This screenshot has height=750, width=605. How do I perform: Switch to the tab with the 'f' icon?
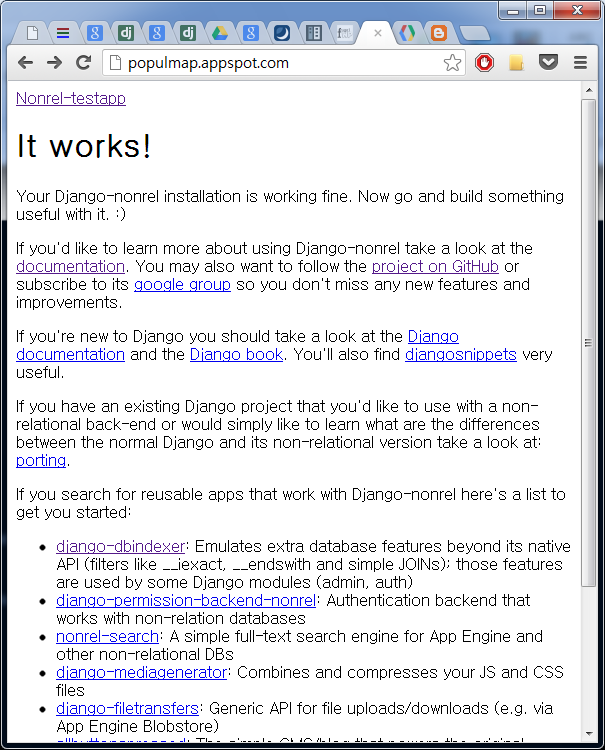(344, 33)
